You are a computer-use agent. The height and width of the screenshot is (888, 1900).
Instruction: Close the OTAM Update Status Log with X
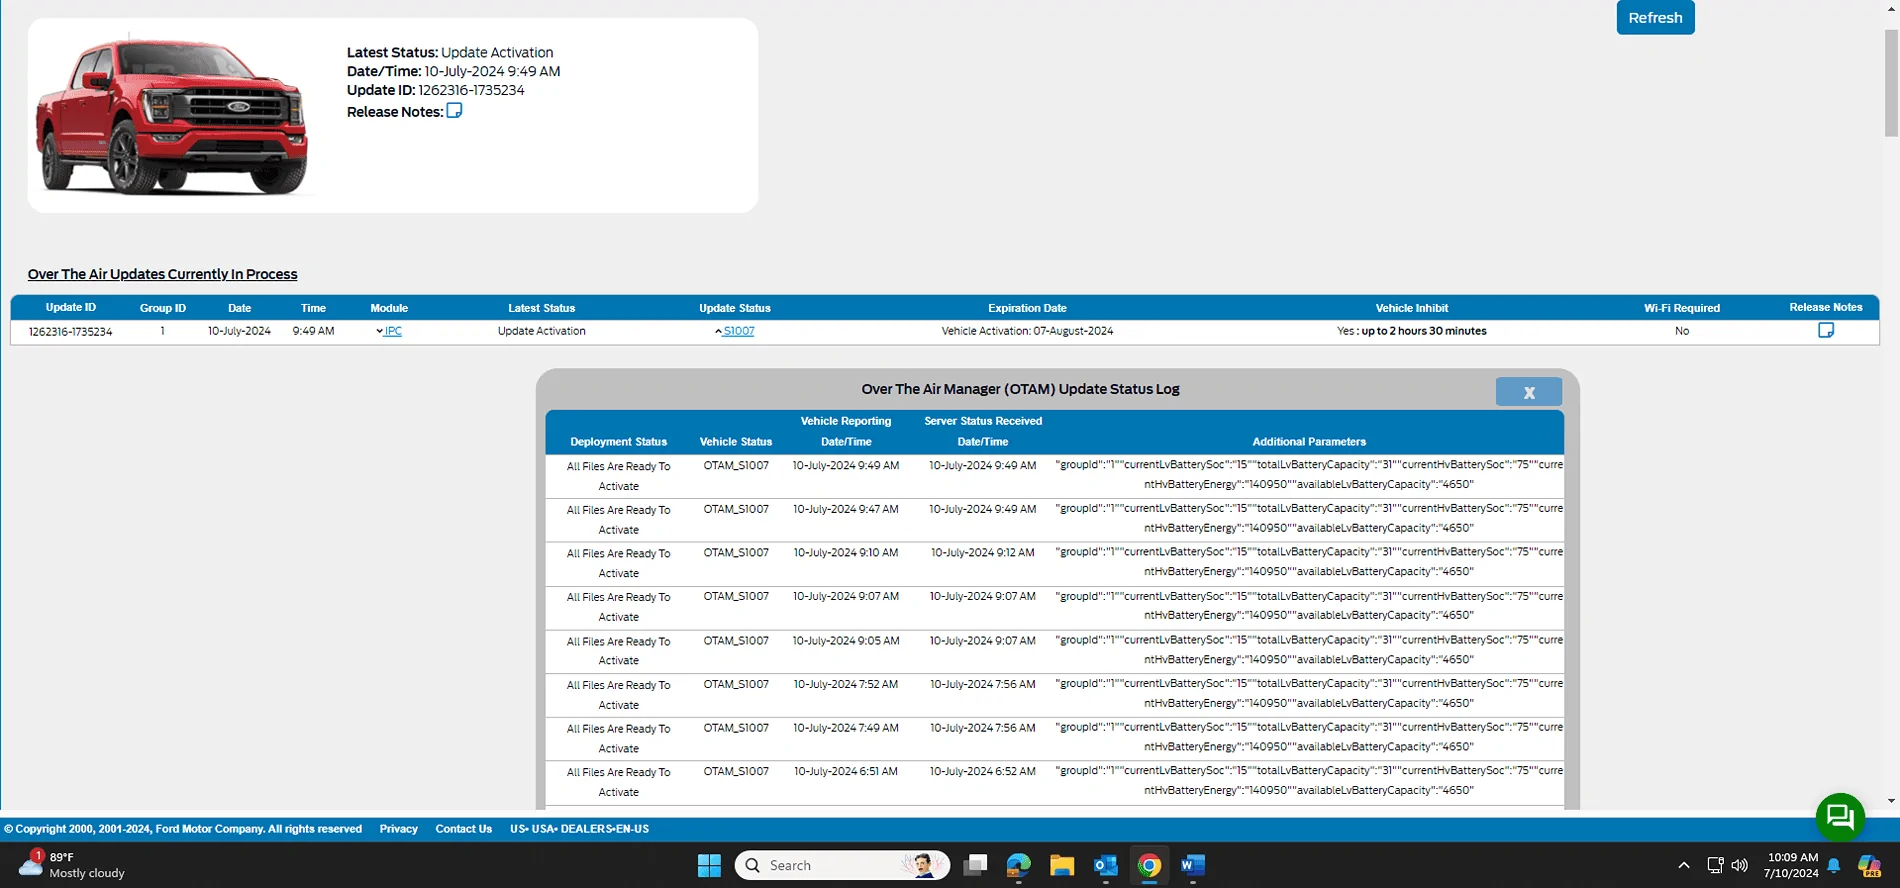point(1529,392)
